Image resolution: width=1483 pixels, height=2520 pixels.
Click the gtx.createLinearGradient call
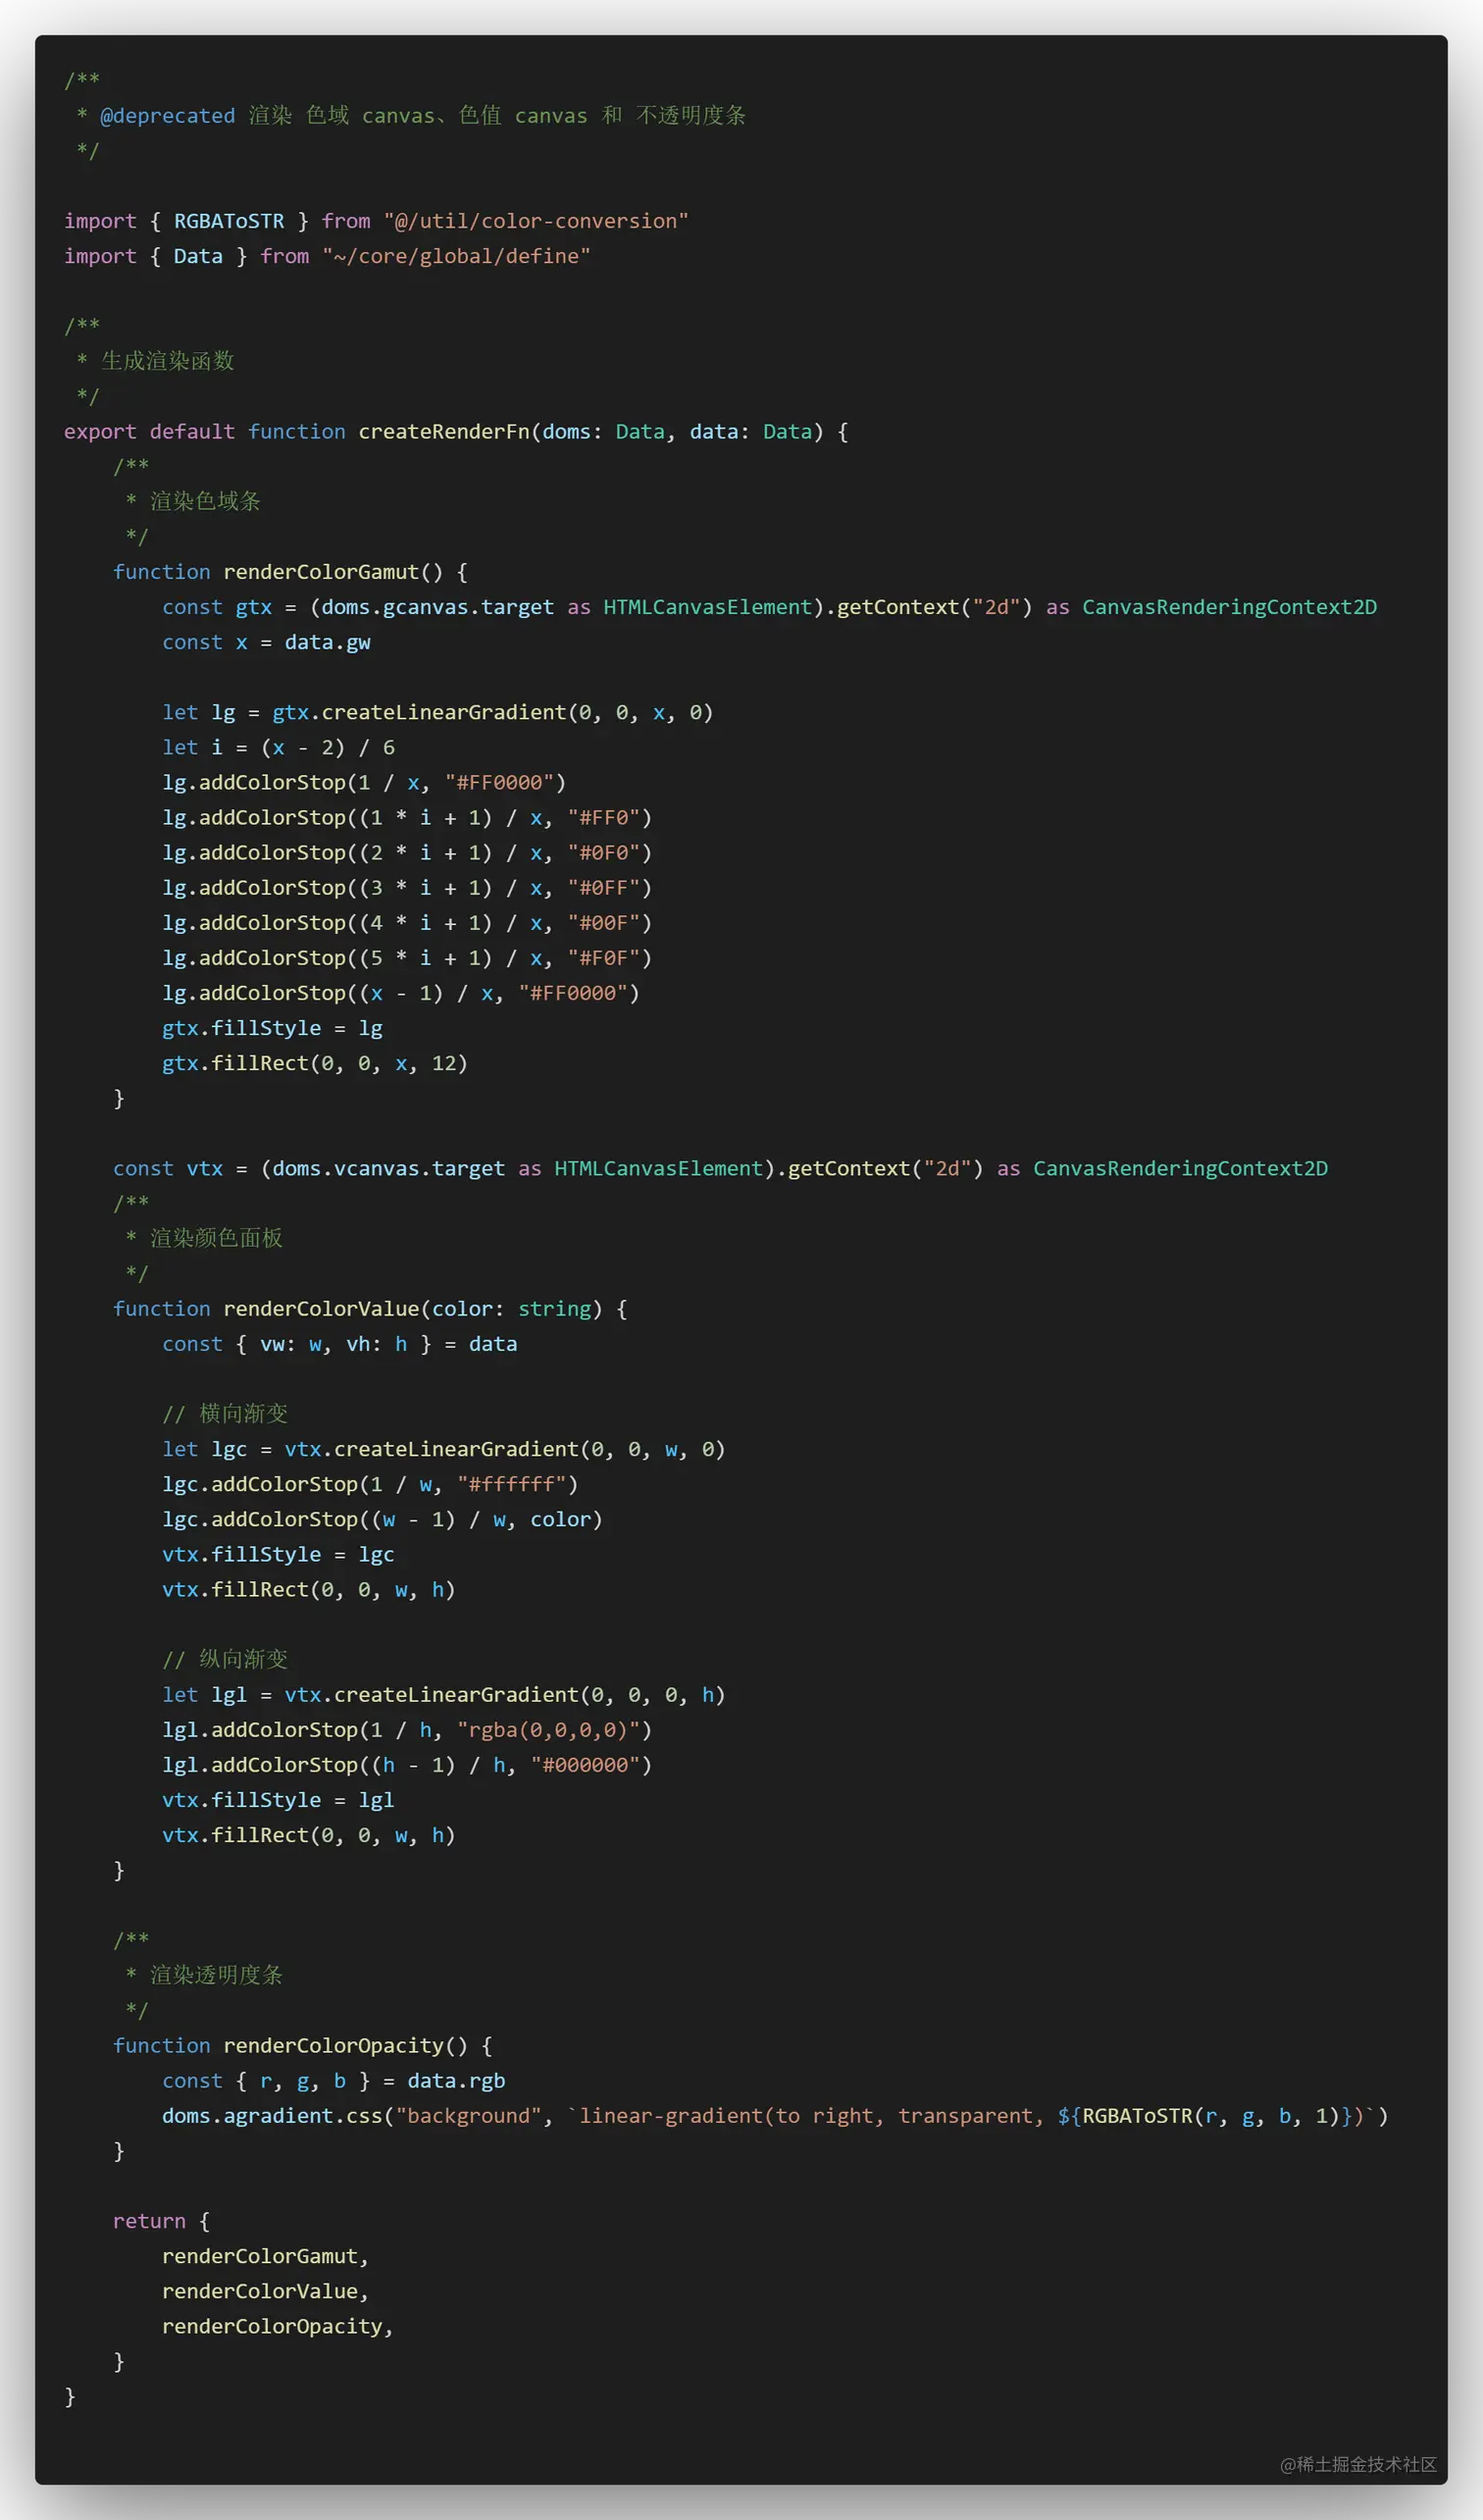click(492, 712)
